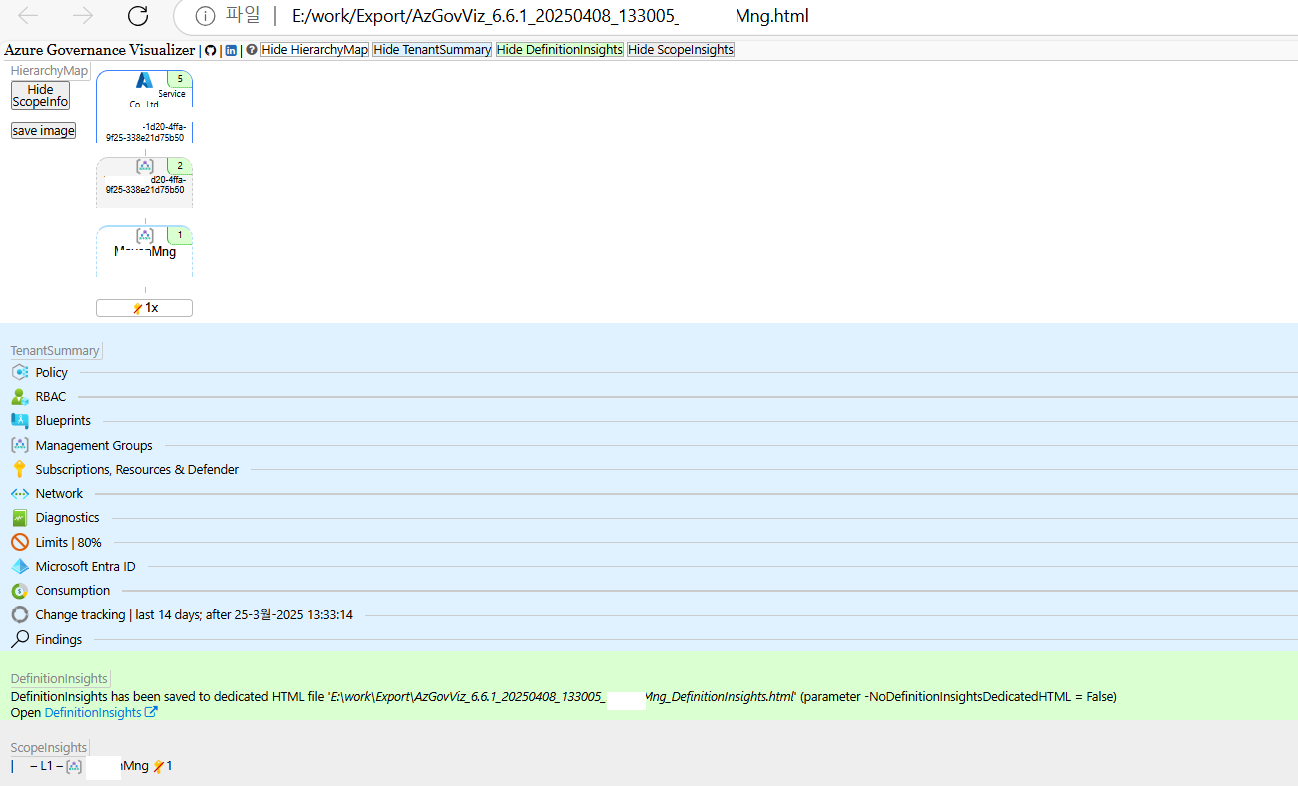Viewport: 1298px width, 786px height.
Task: Click key icon in the ScopeInsights L1 row
Action: coord(158,766)
